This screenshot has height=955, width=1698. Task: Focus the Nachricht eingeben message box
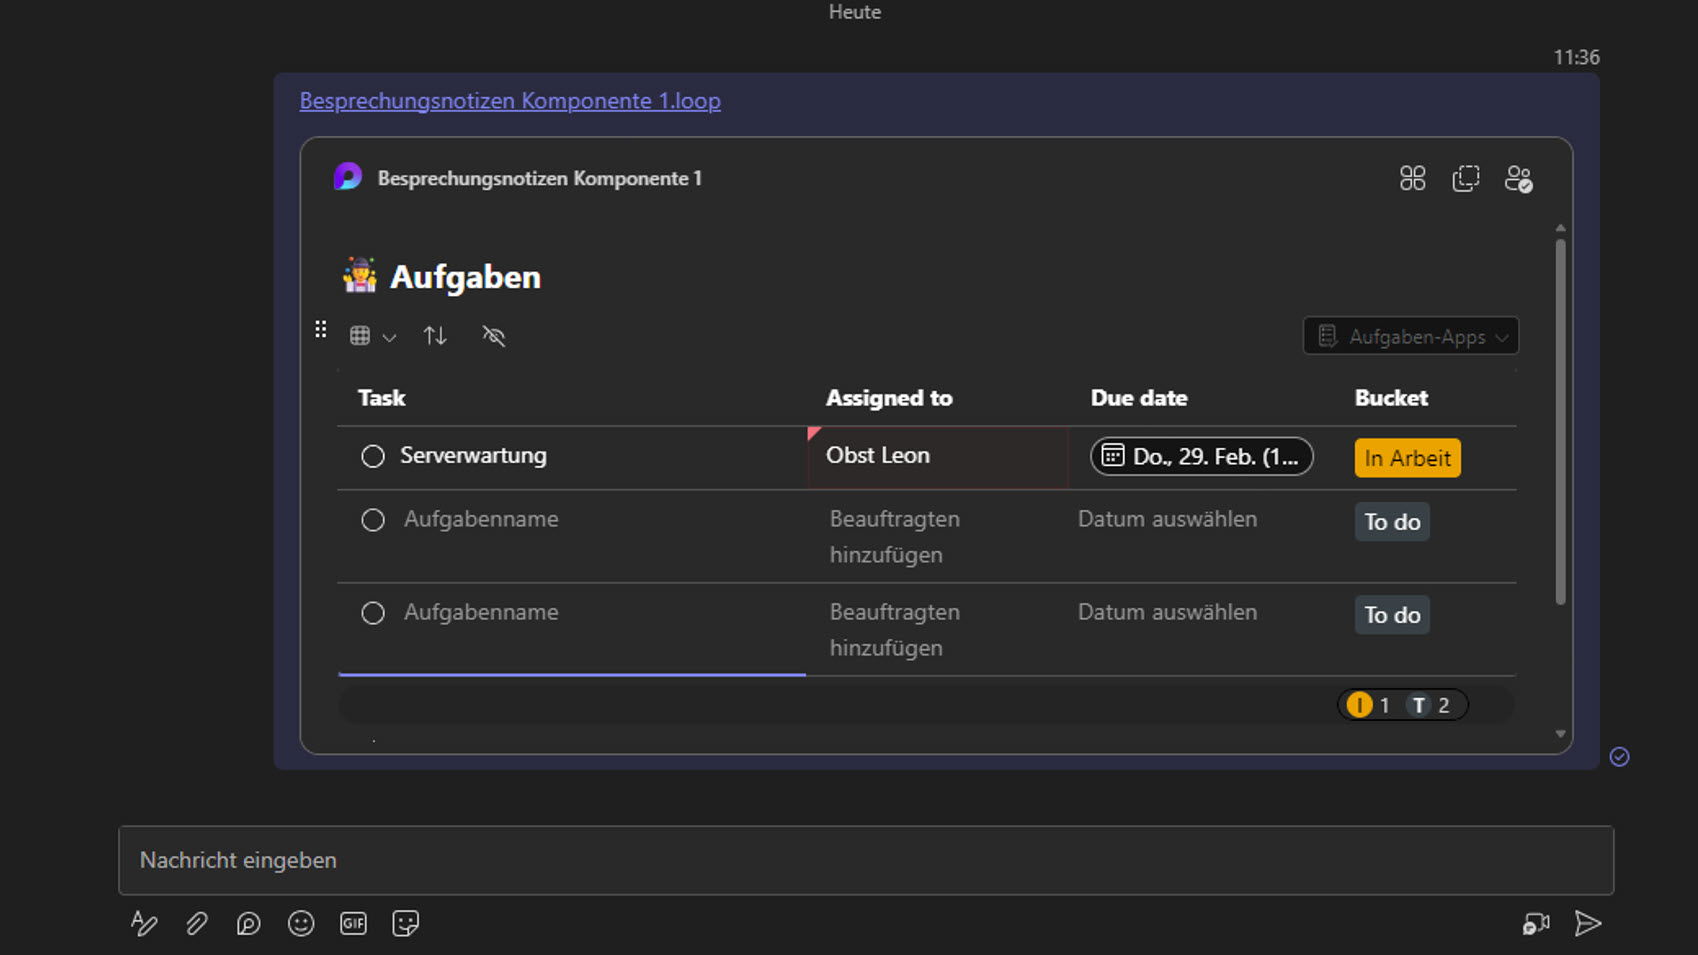point(866,860)
